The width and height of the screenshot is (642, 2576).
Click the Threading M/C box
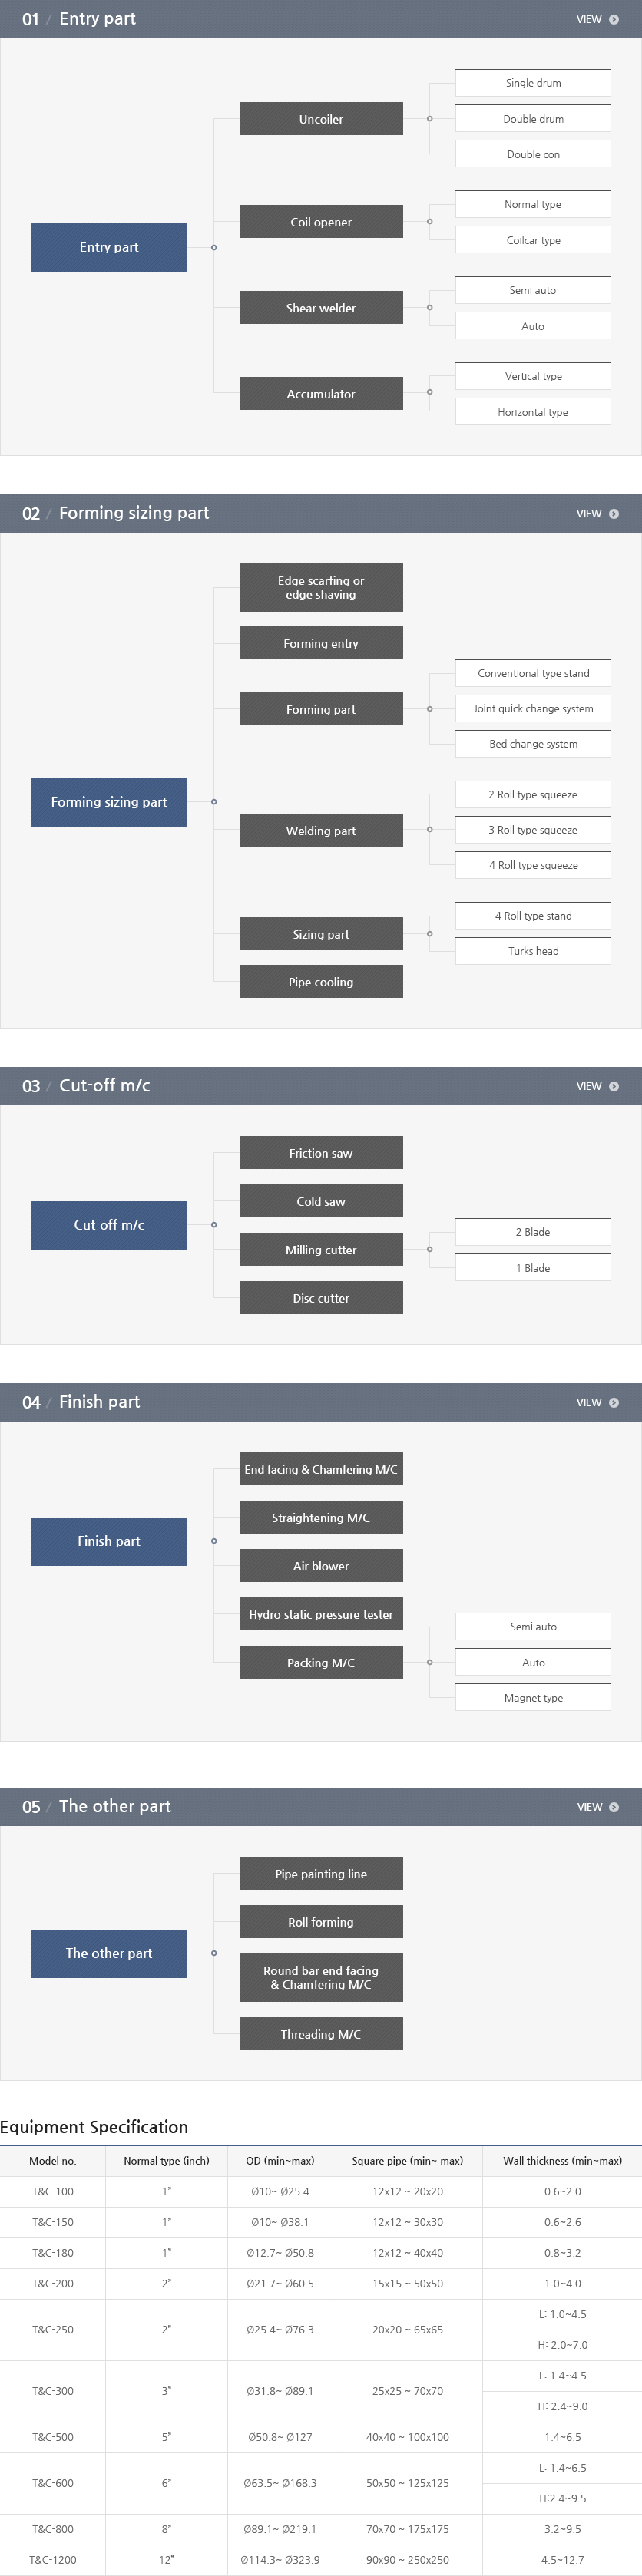[x=321, y=2034]
